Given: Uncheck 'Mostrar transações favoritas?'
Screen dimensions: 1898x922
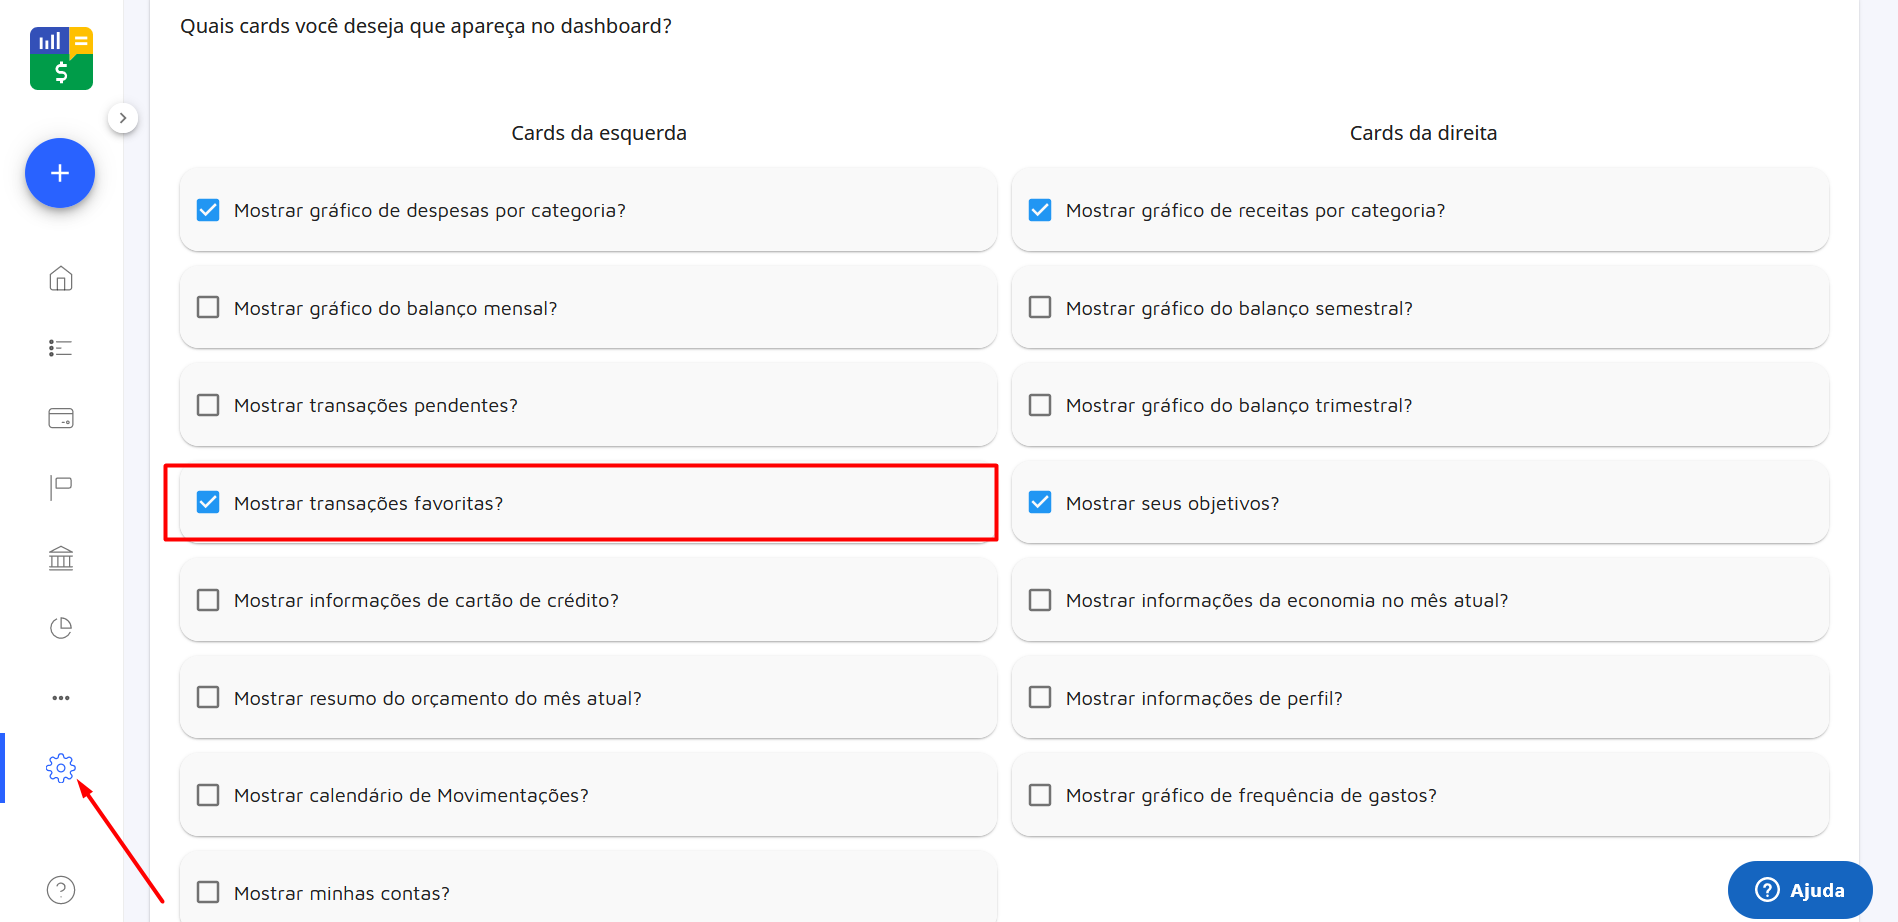Looking at the screenshot, I should pyautogui.click(x=207, y=502).
